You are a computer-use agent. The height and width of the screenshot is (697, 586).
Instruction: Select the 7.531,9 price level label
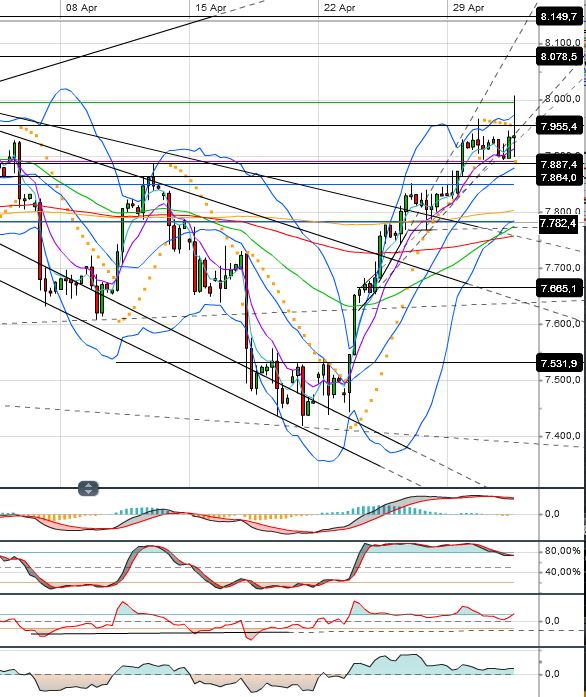coord(559,364)
